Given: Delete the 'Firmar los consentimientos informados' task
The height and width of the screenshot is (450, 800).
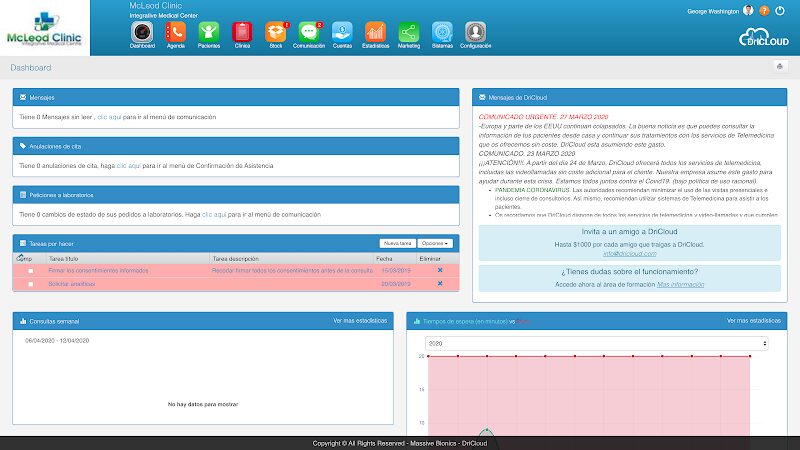Looking at the screenshot, I should pos(439,271).
